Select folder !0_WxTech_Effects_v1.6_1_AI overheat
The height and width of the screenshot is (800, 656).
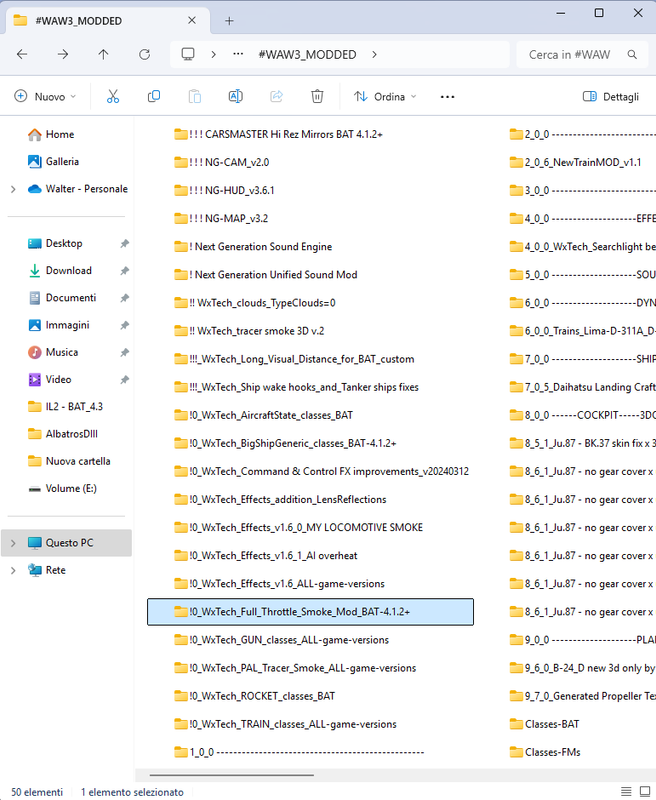pos(265,556)
